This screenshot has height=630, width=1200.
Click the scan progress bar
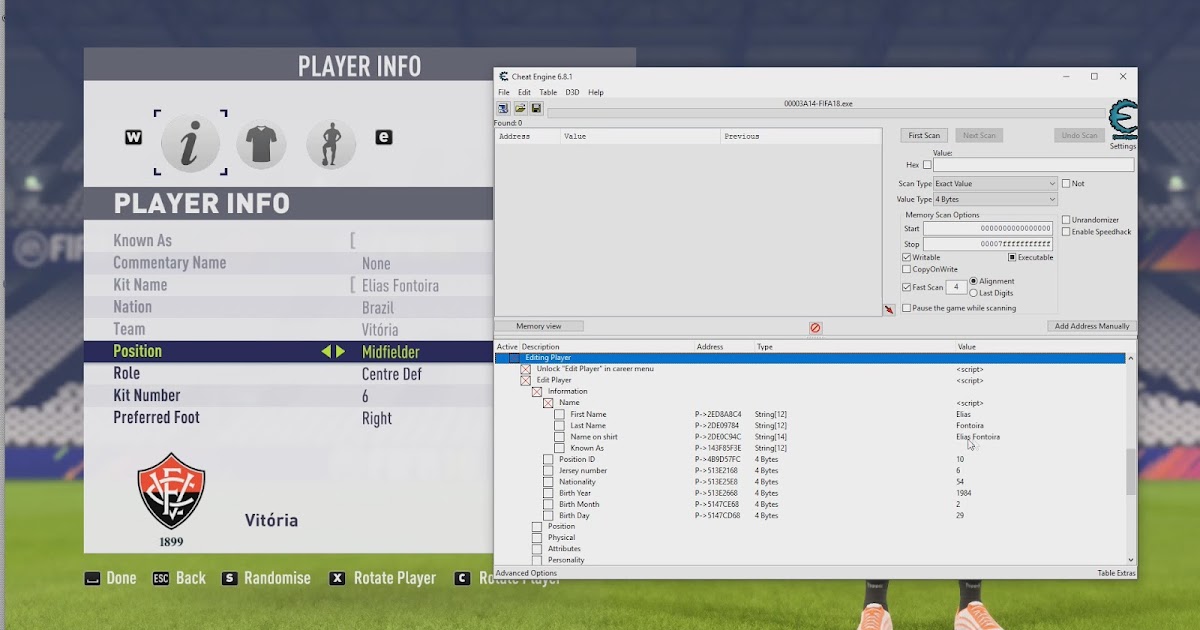click(x=826, y=113)
